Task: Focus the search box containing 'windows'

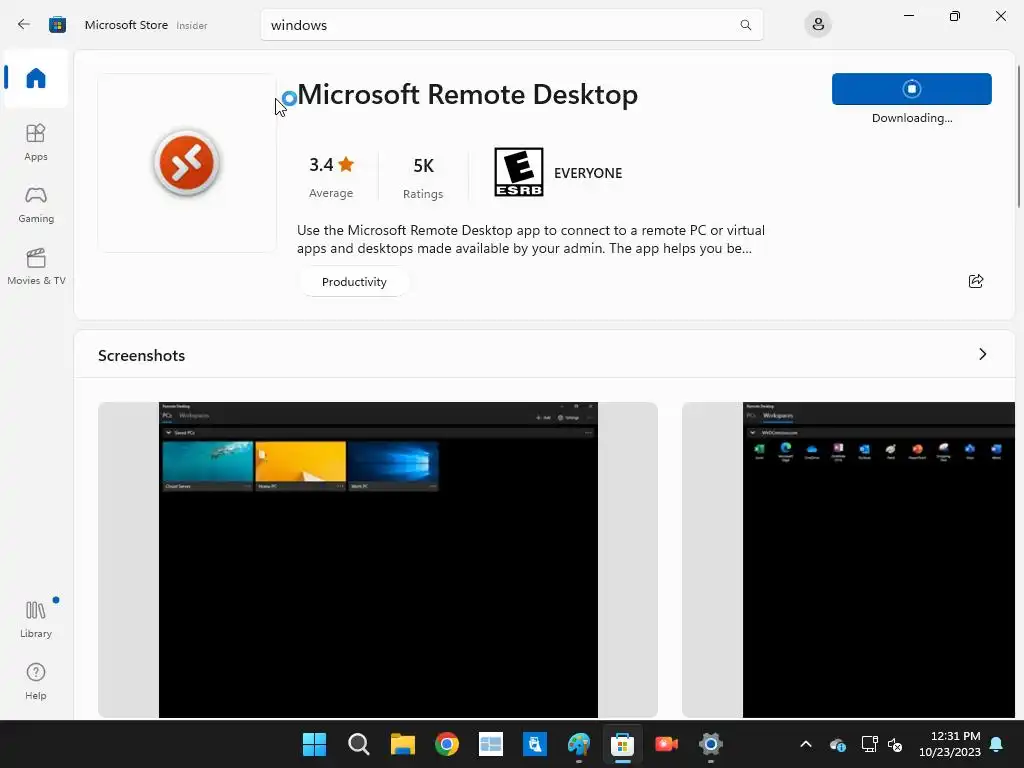Action: [511, 25]
